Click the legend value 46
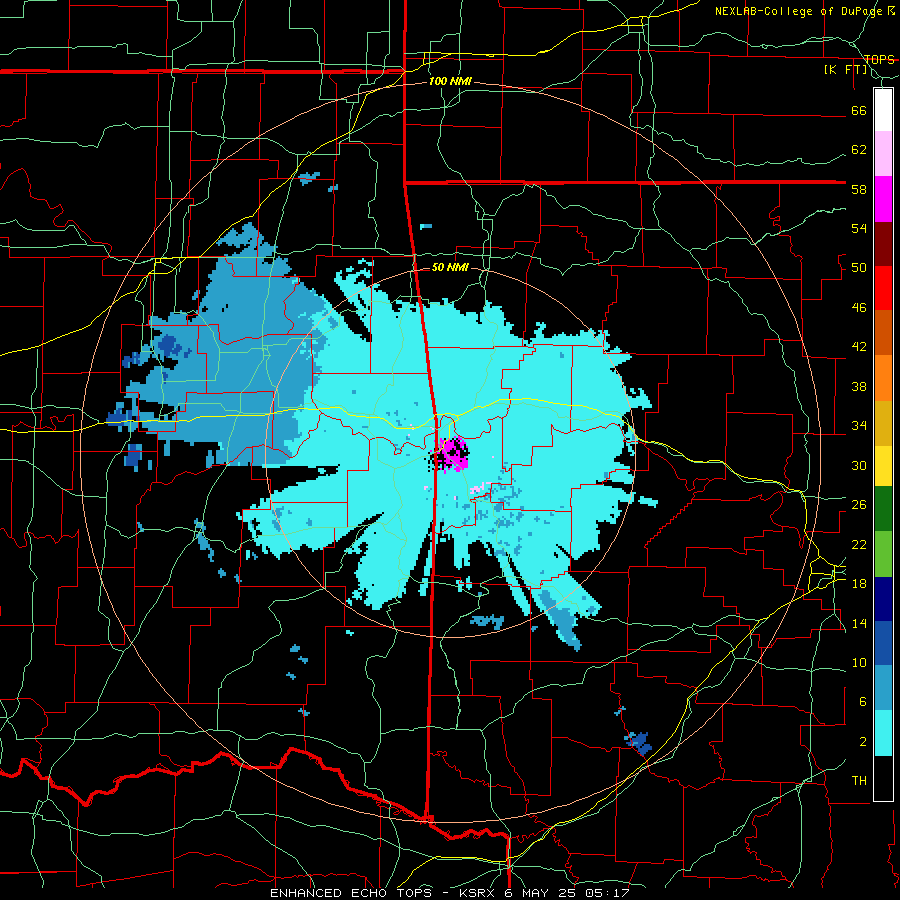The height and width of the screenshot is (900, 900). click(x=859, y=307)
